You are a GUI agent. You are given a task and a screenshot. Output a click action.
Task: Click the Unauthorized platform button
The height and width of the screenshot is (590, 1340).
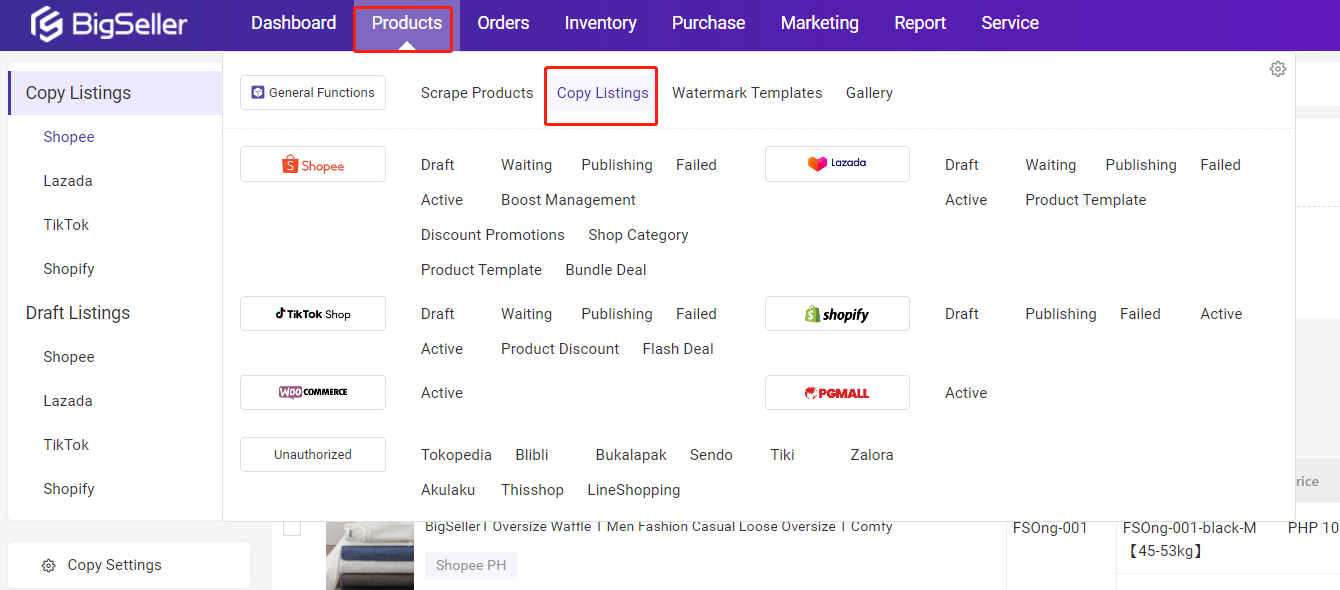pyautogui.click(x=312, y=454)
